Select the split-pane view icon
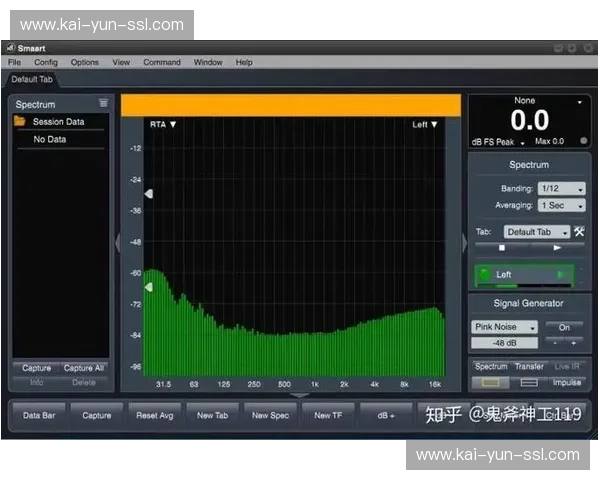Screen dimensions: 600x480 point(529,382)
